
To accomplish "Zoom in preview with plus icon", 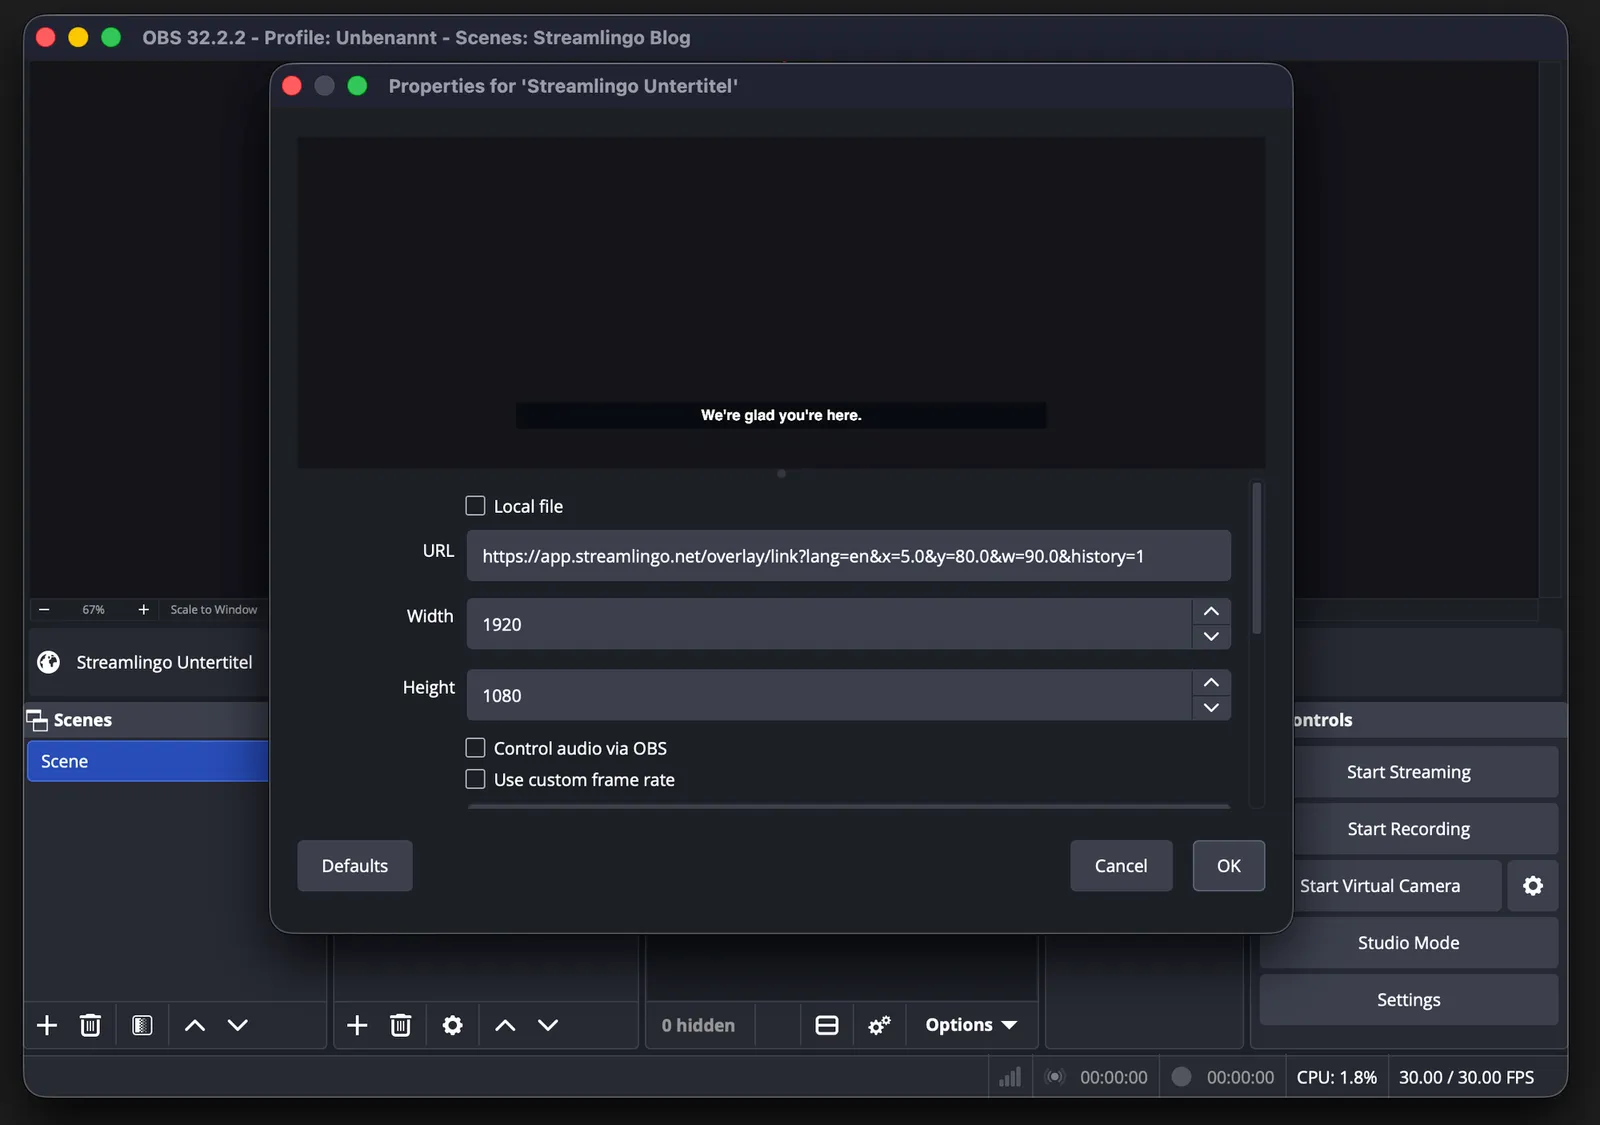I will [143, 609].
